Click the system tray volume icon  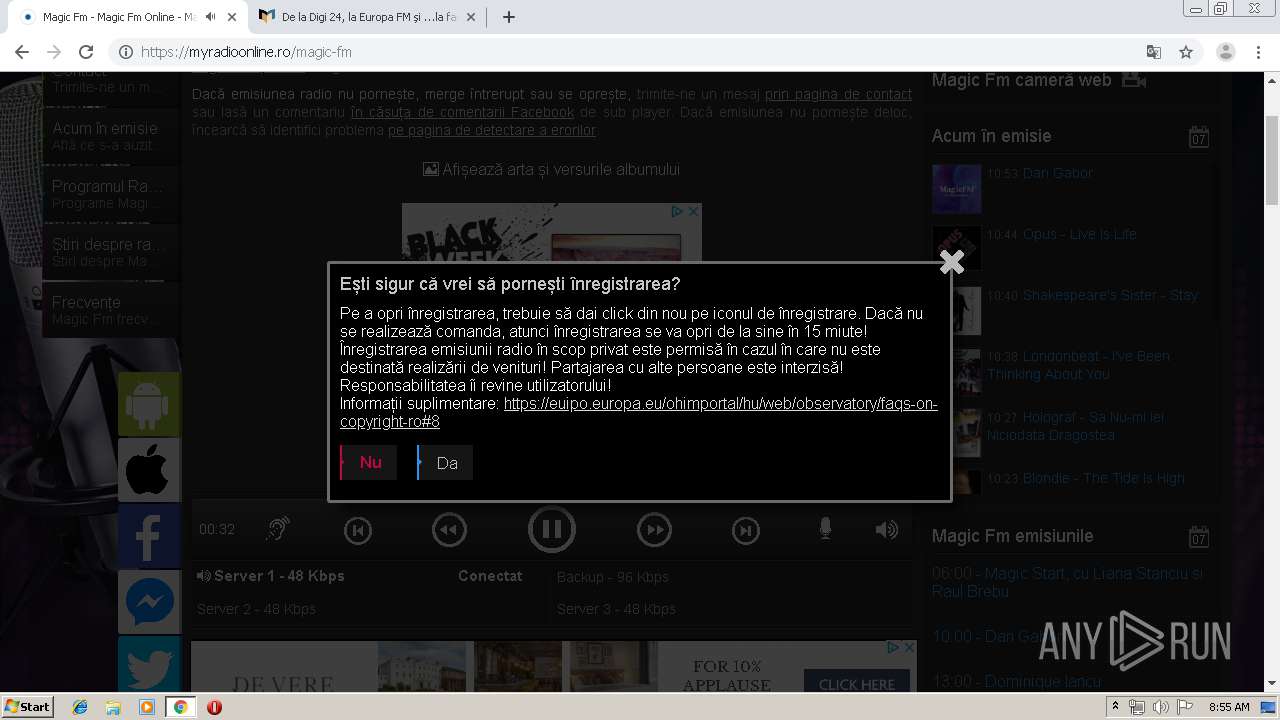point(1160,707)
